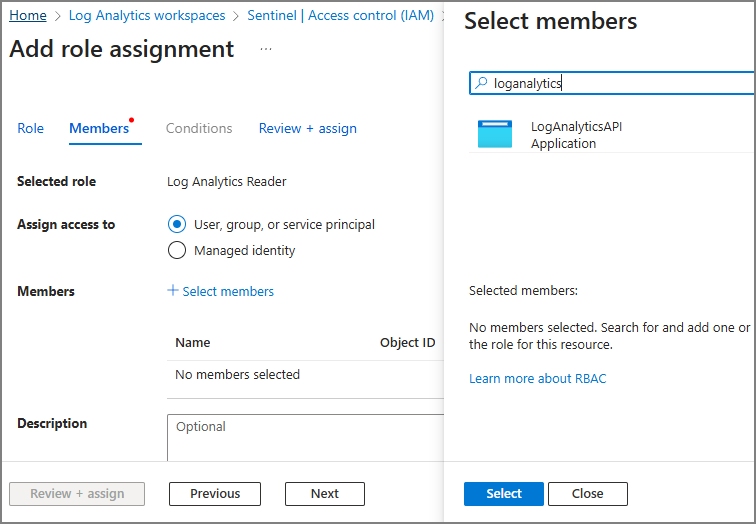Click the Add role assignment heading
The image size is (756, 524).
[x=122, y=49]
